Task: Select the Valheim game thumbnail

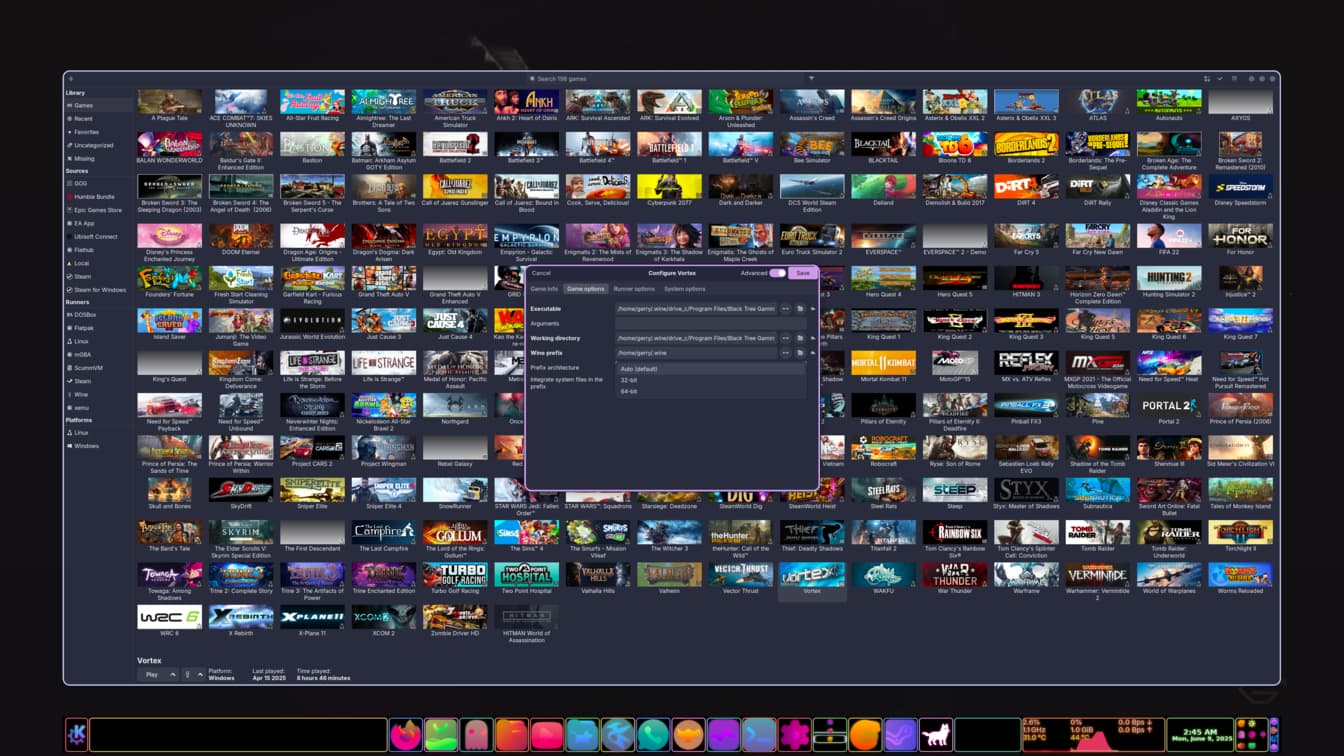Action: click(669, 574)
